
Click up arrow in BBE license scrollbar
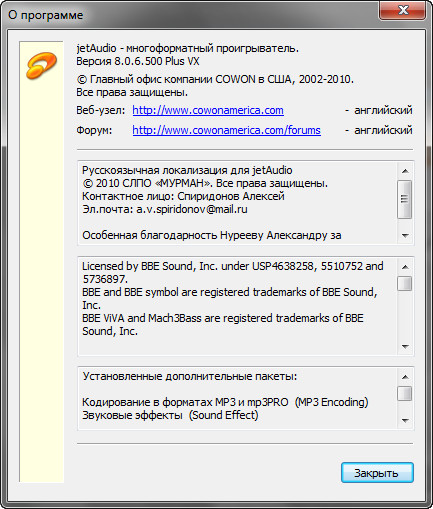[405, 267]
